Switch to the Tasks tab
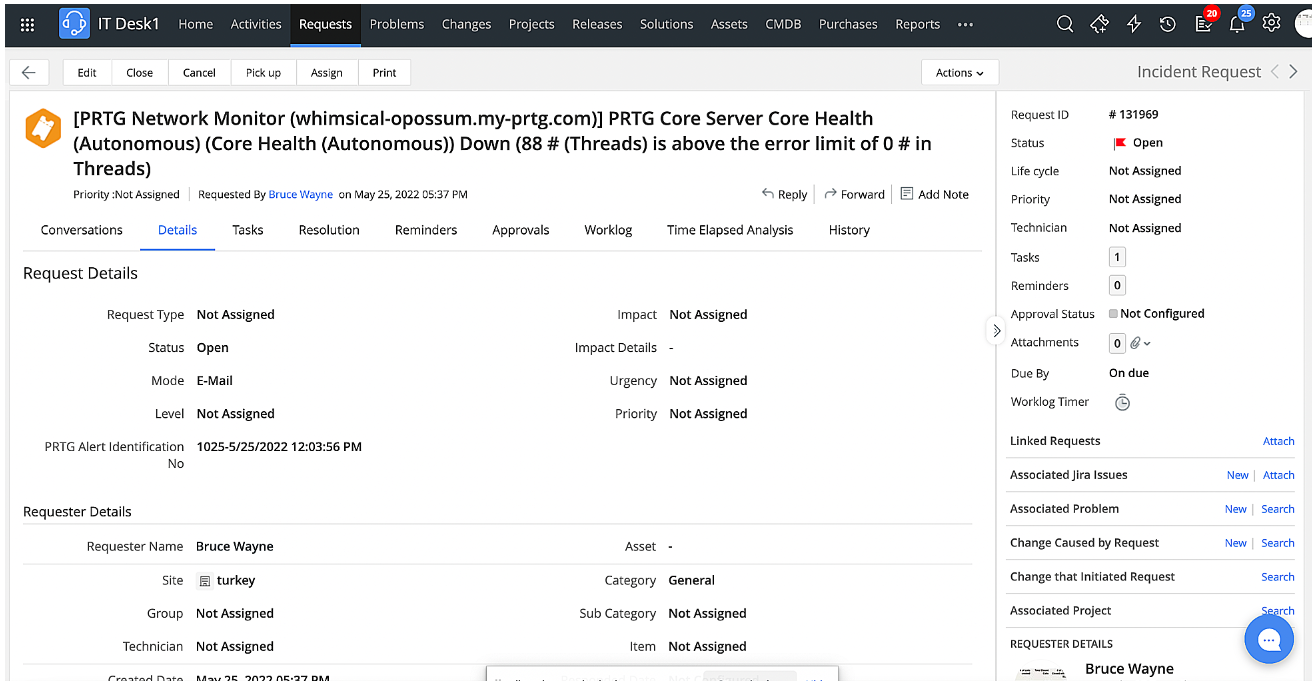 248,230
